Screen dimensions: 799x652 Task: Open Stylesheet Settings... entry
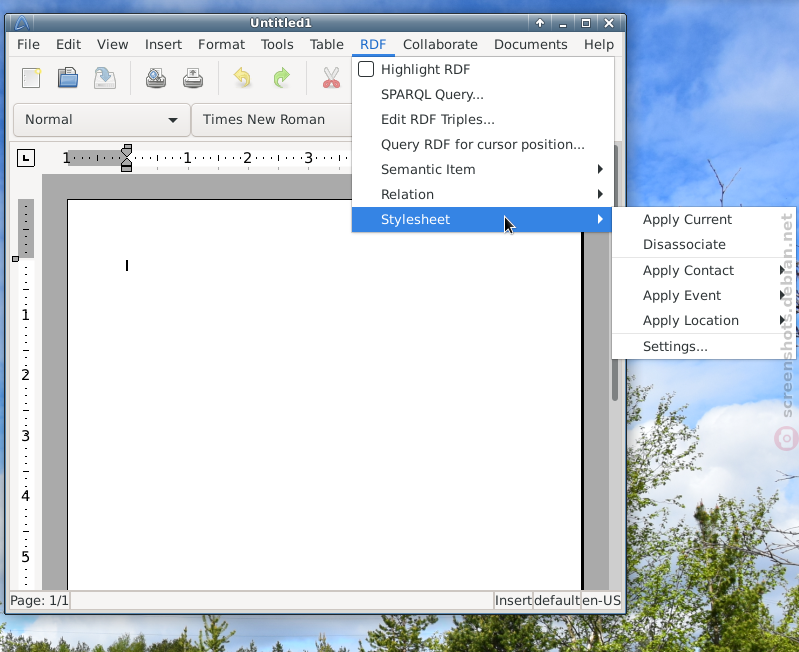(703, 346)
